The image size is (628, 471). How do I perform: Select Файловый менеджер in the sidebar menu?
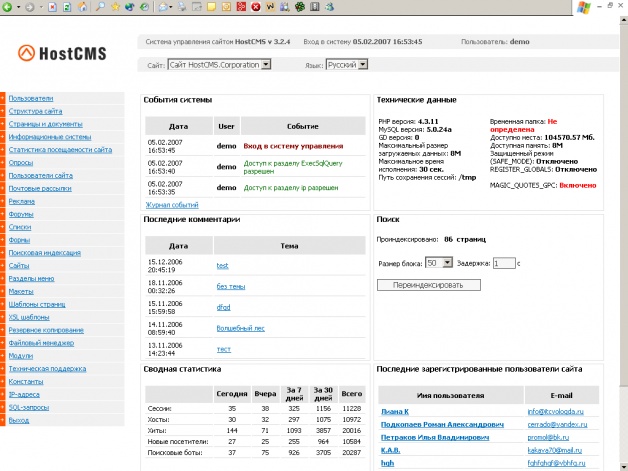tap(42, 343)
